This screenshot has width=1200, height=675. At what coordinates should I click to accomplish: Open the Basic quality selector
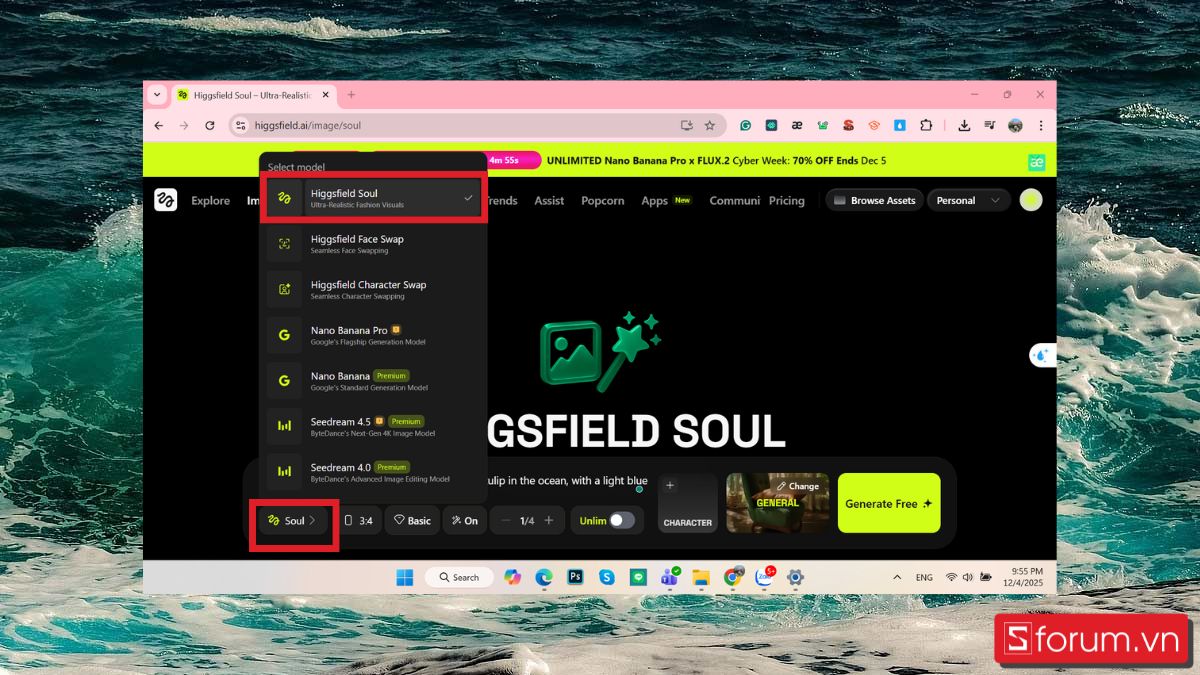point(412,520)
